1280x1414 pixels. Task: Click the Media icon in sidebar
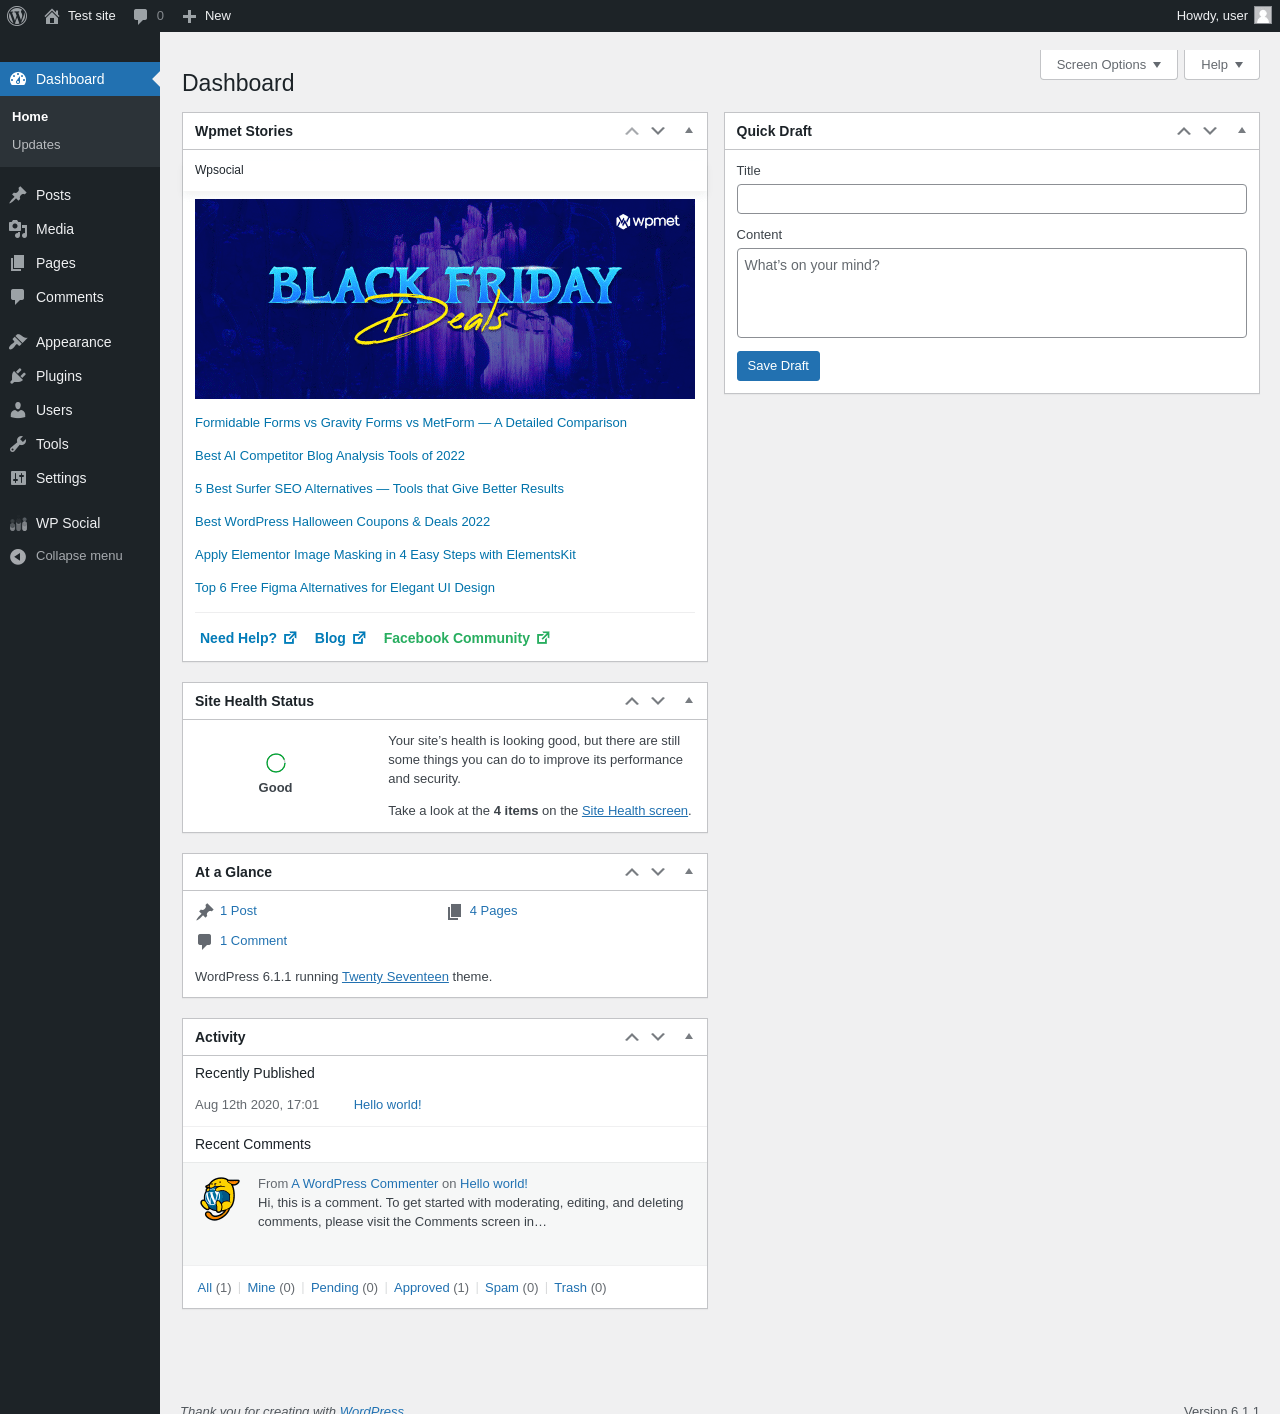pos(18,229)
